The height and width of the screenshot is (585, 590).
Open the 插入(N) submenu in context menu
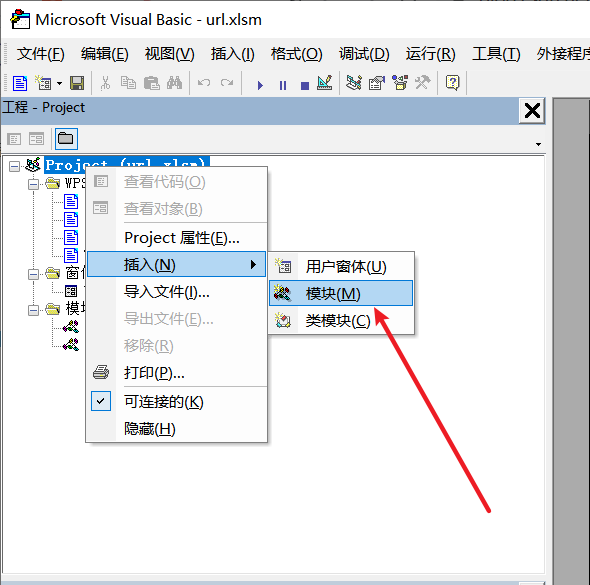point(176,264)
